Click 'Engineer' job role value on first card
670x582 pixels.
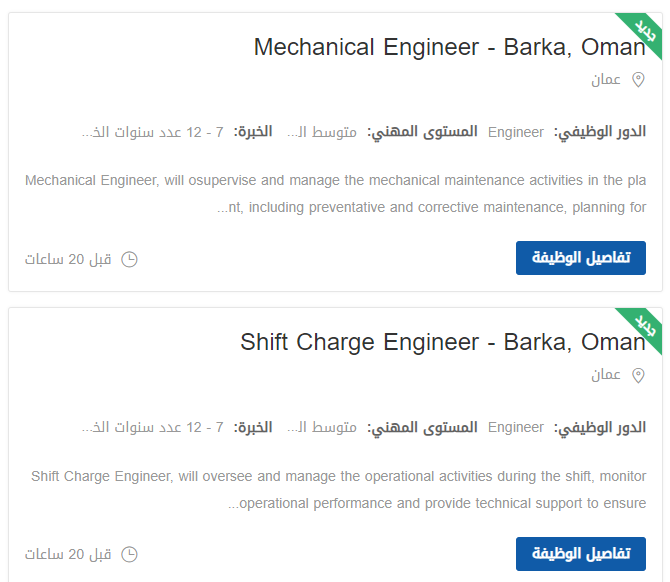516,132
